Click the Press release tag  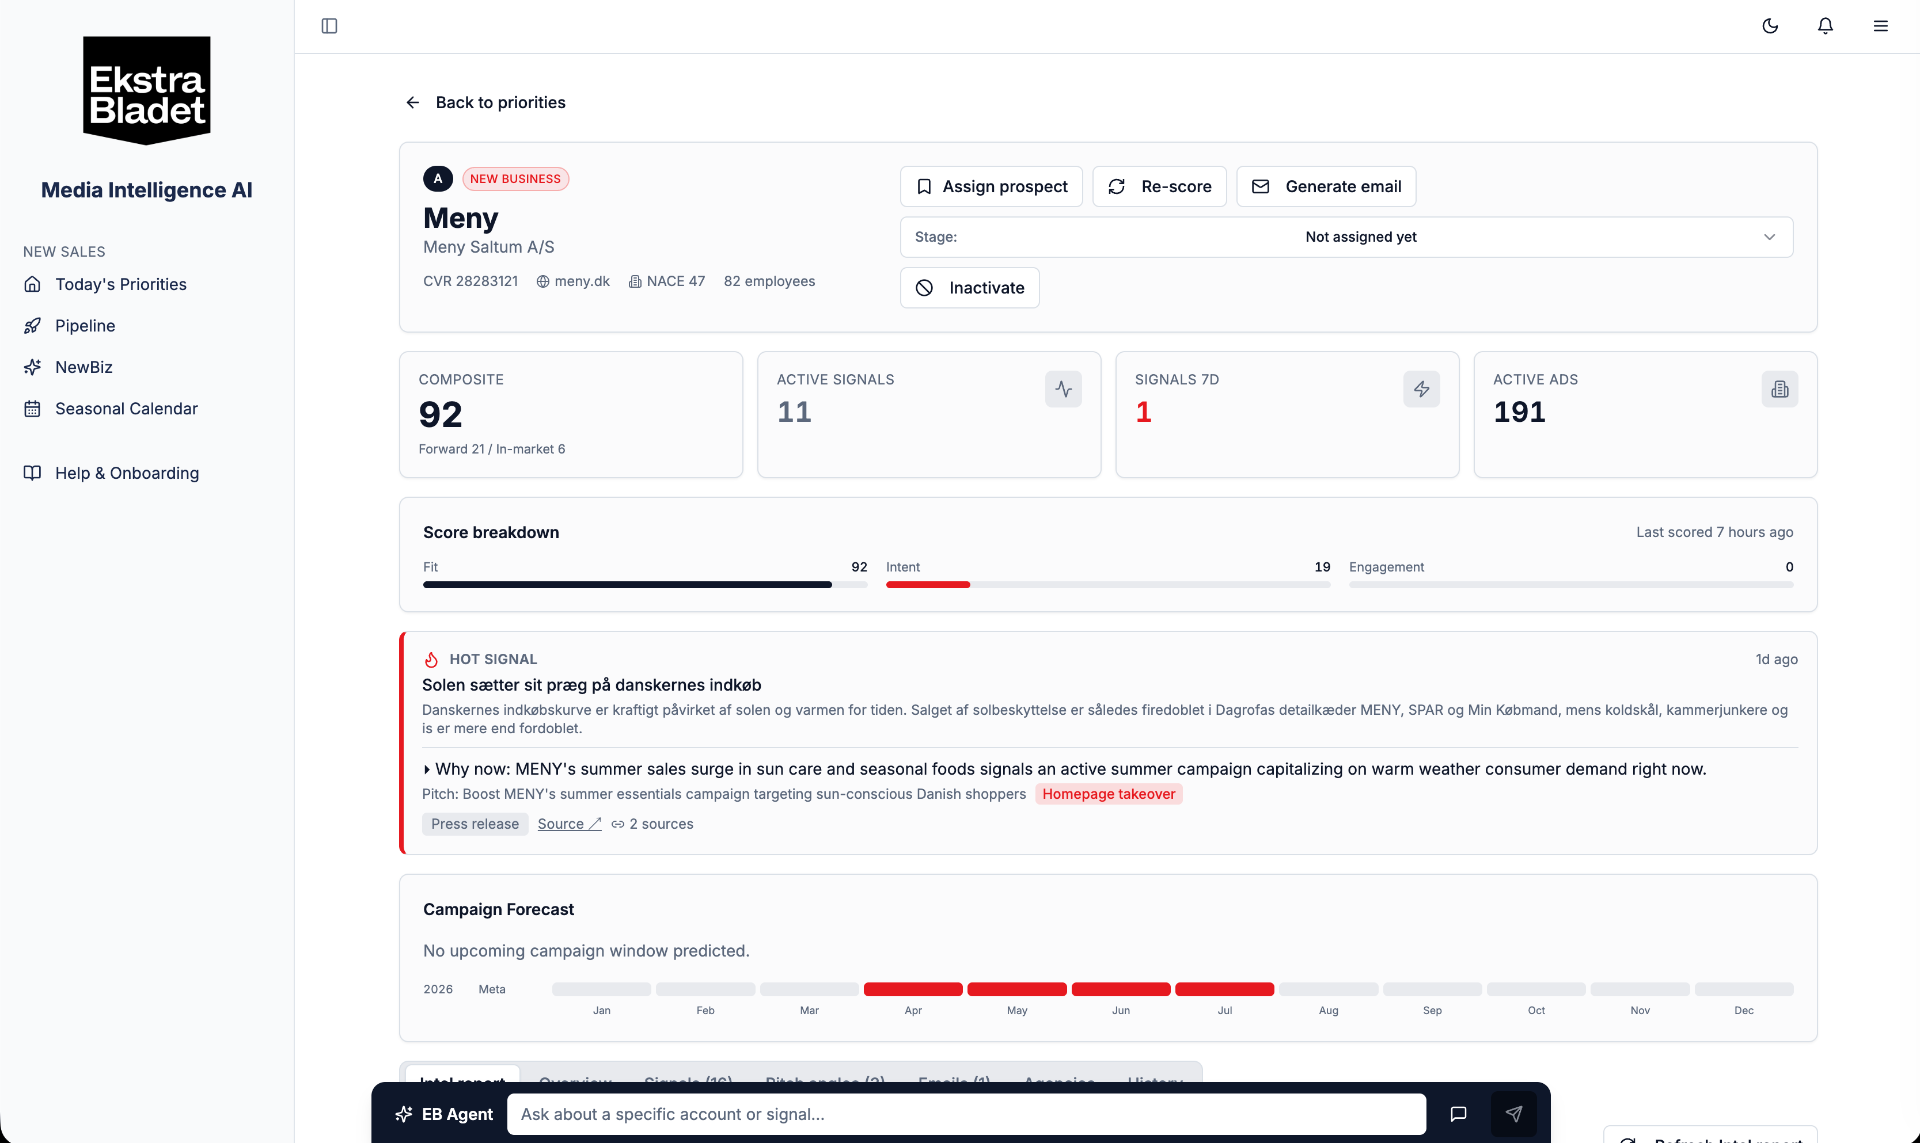[475, 825]
